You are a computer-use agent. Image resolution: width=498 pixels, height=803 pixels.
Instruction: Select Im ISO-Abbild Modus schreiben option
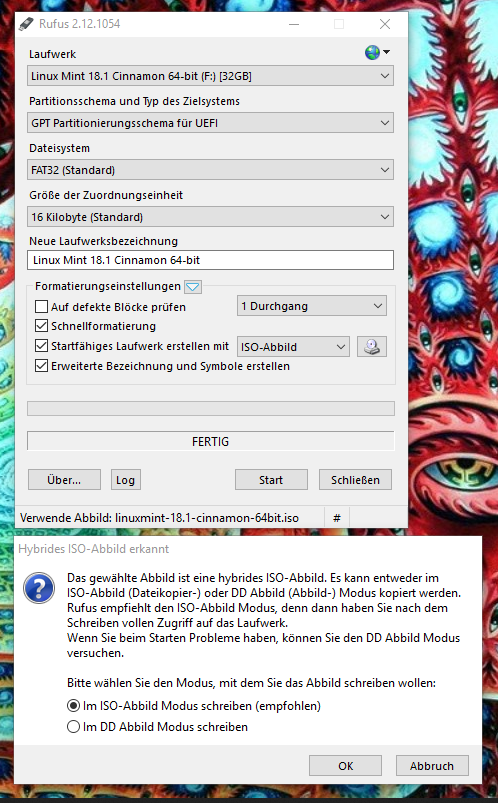[74, 706]
